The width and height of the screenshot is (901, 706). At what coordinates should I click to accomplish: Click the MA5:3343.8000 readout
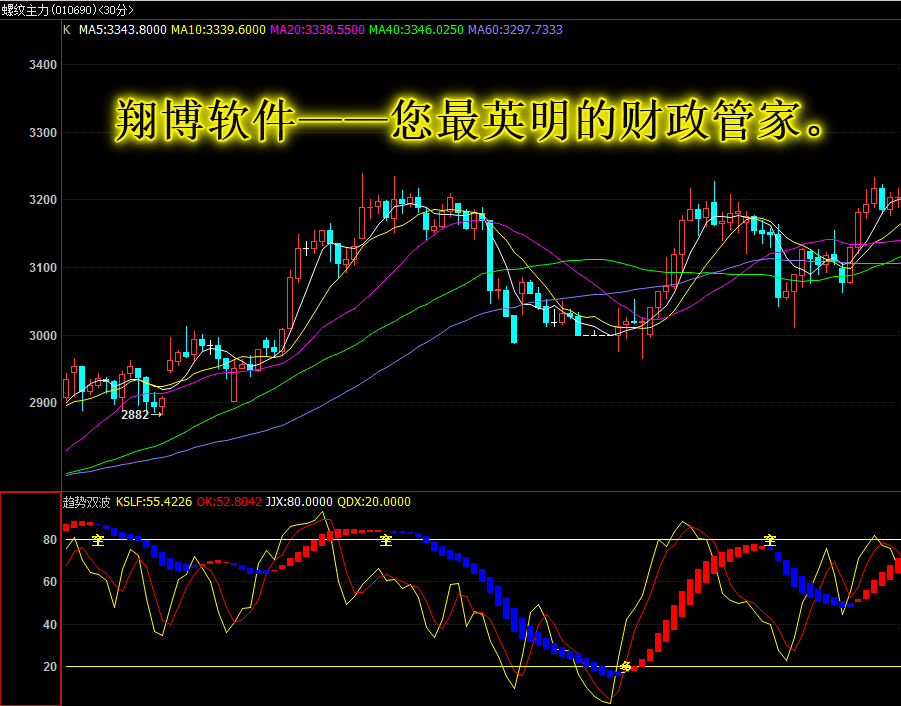(122, 30)
